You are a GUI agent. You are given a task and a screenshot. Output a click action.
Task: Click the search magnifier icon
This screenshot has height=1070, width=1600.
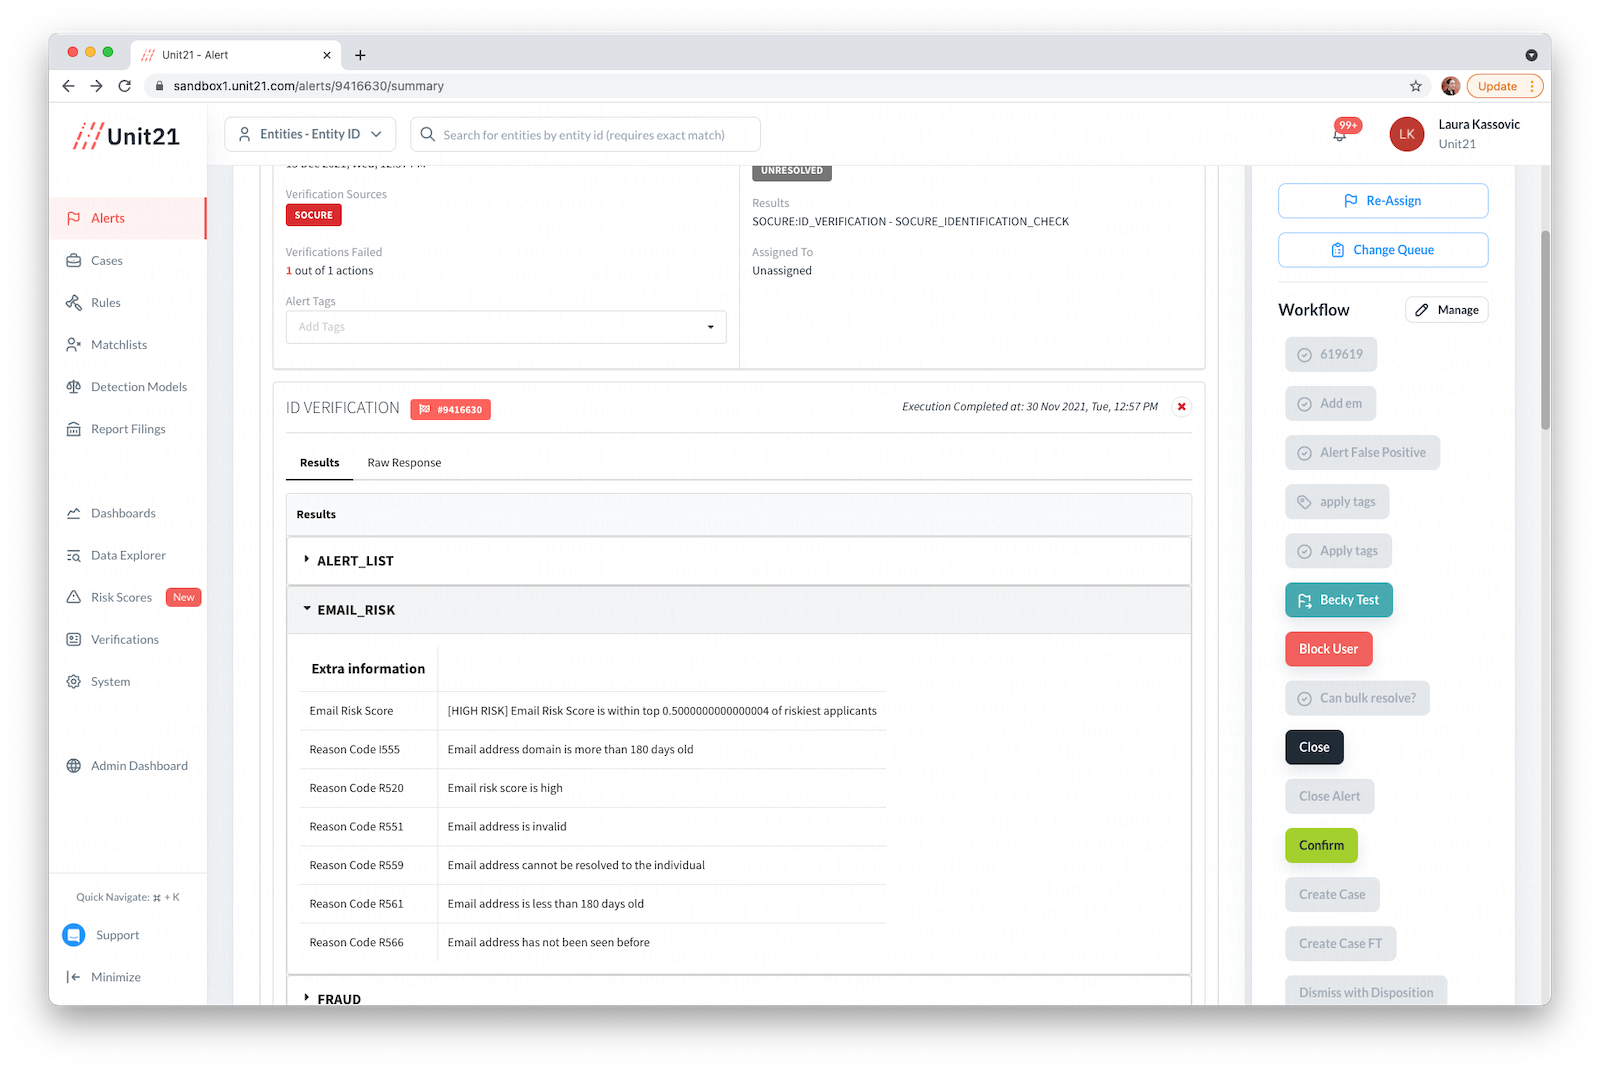click(428, 134)
